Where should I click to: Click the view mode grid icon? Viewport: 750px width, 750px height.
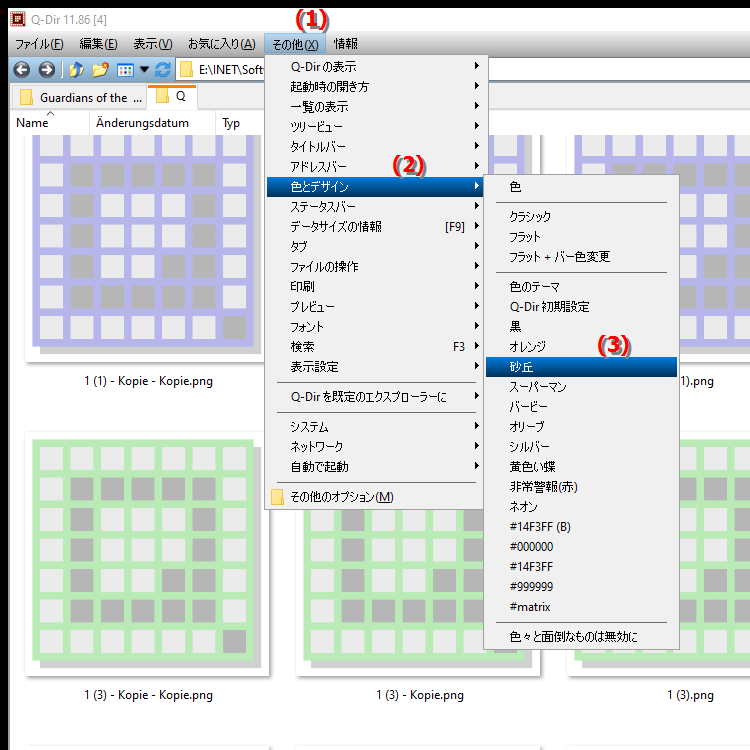(125, 70)
